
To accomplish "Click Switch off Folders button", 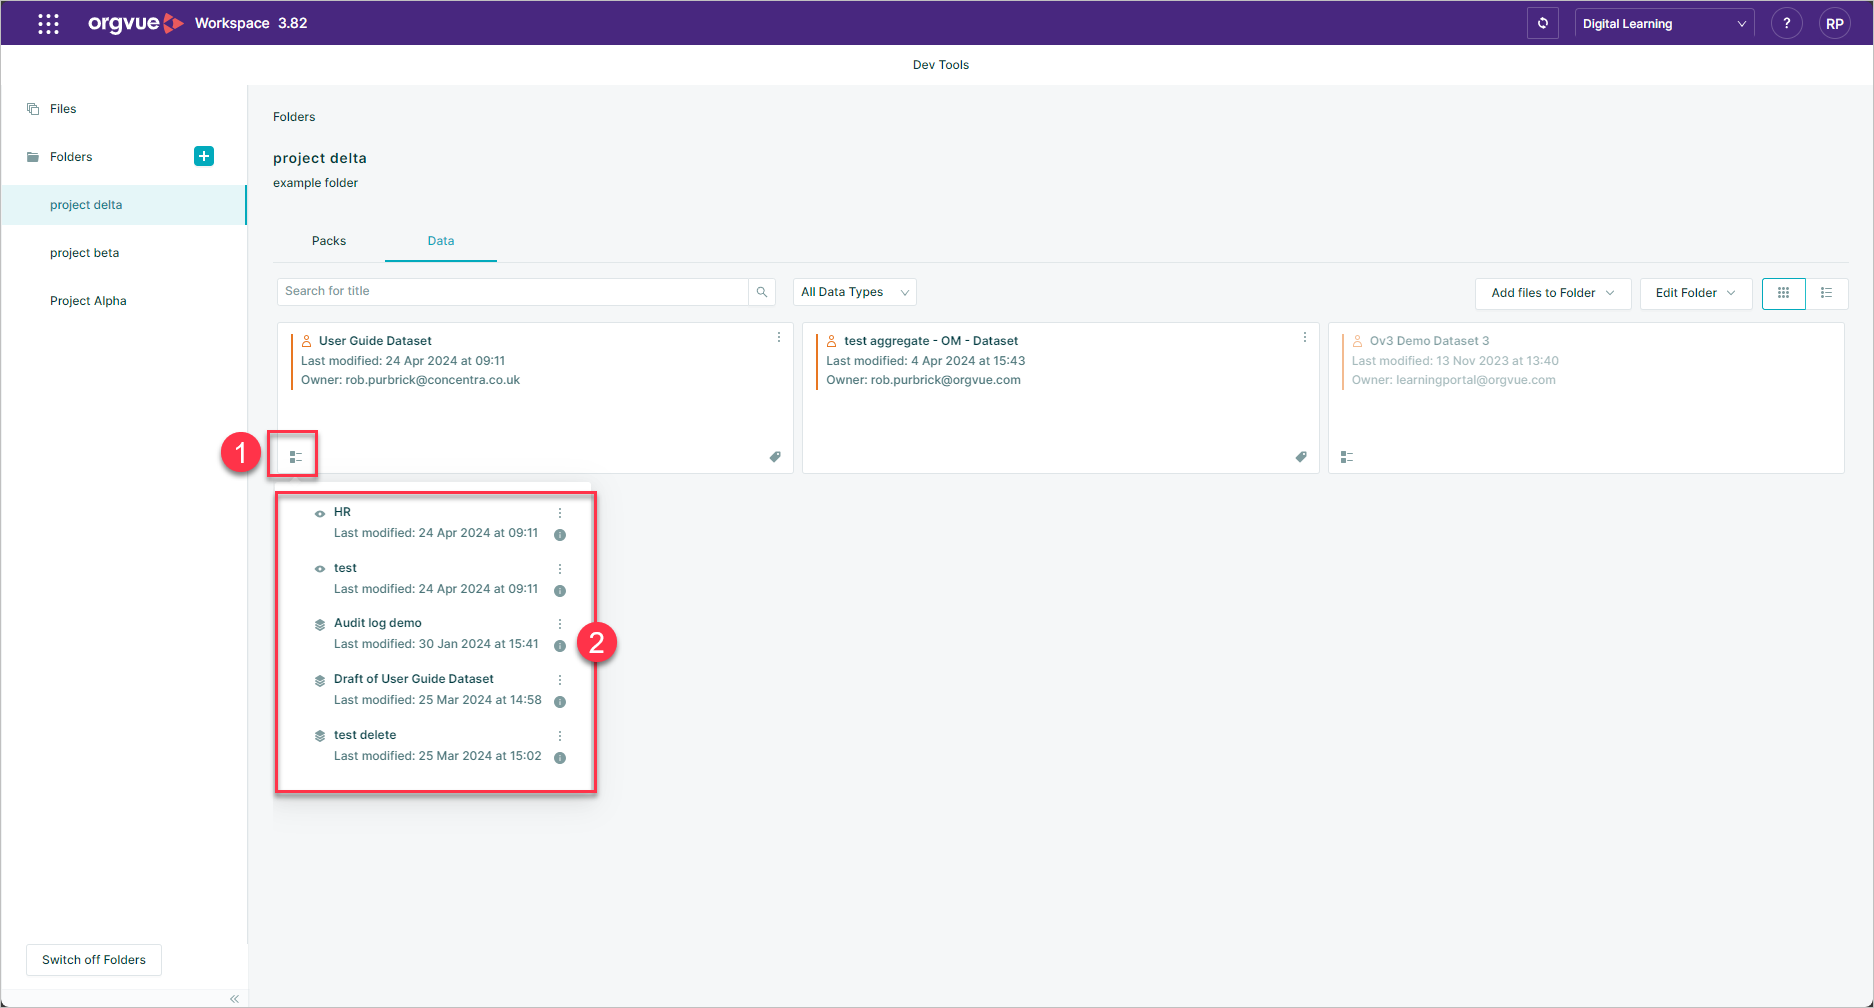I will (94, 960).
